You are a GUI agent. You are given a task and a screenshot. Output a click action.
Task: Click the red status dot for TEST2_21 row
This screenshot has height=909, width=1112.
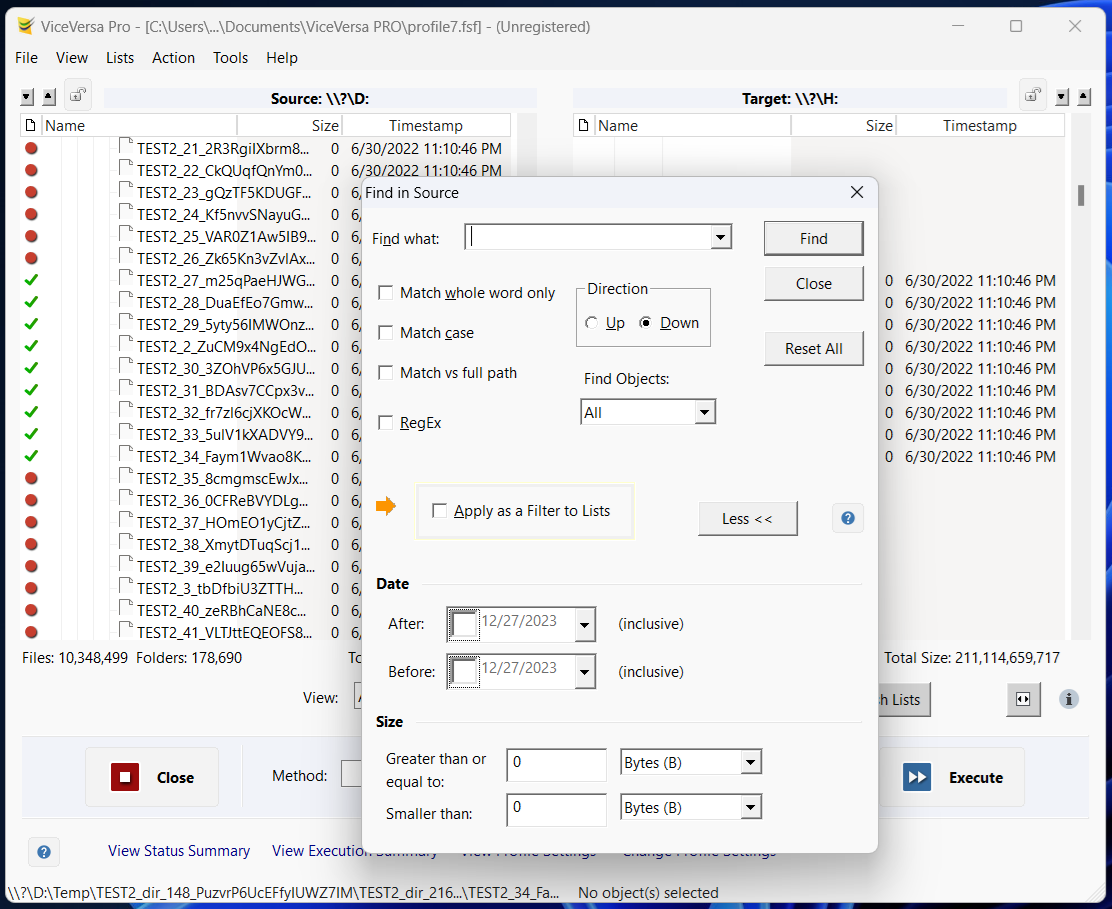31,148
